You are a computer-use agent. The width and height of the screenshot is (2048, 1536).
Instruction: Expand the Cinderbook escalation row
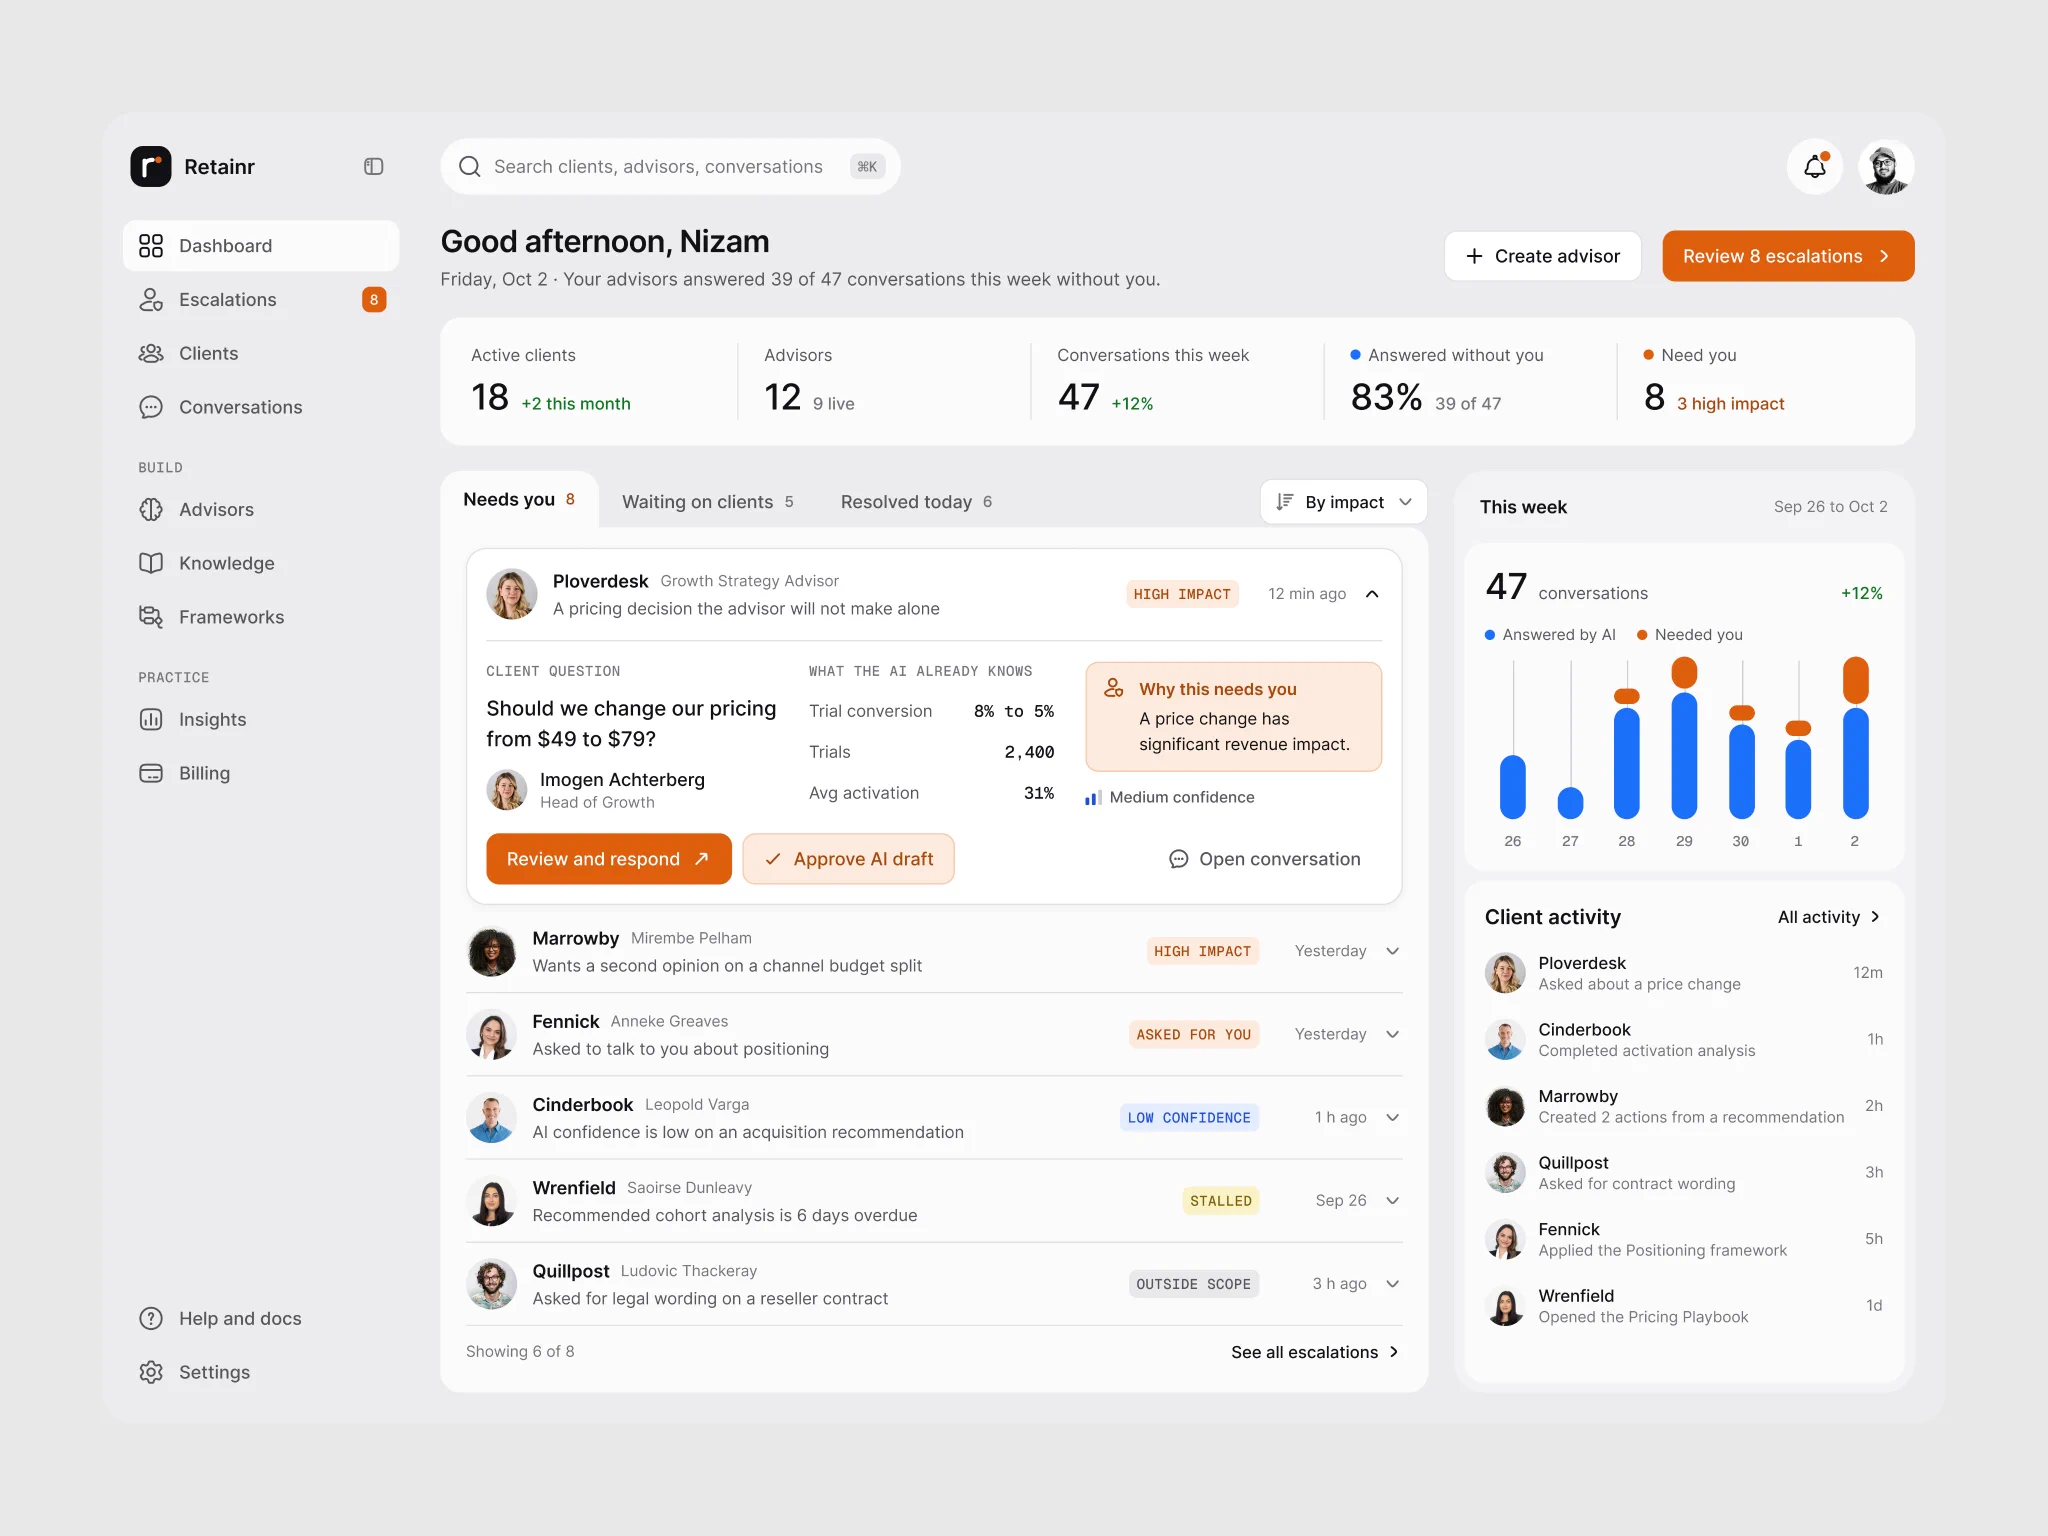tap(1393, 1117)
